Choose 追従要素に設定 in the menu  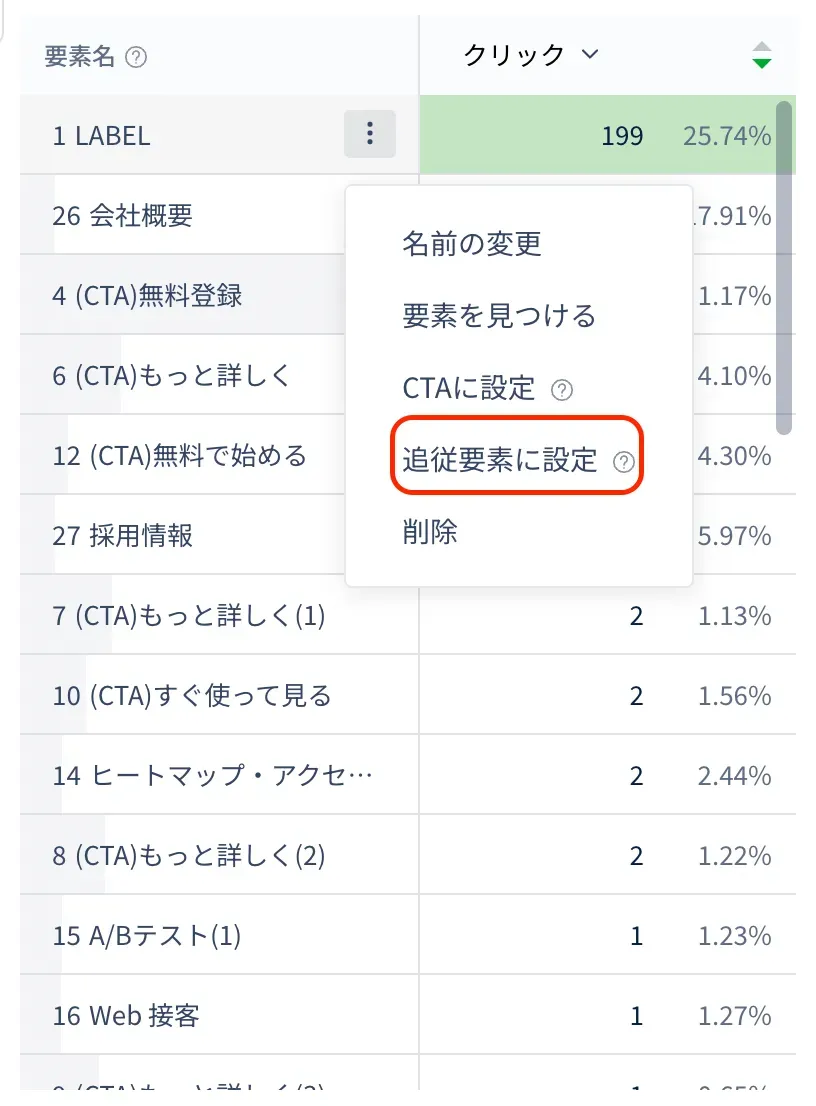click(x=500, y=460)
